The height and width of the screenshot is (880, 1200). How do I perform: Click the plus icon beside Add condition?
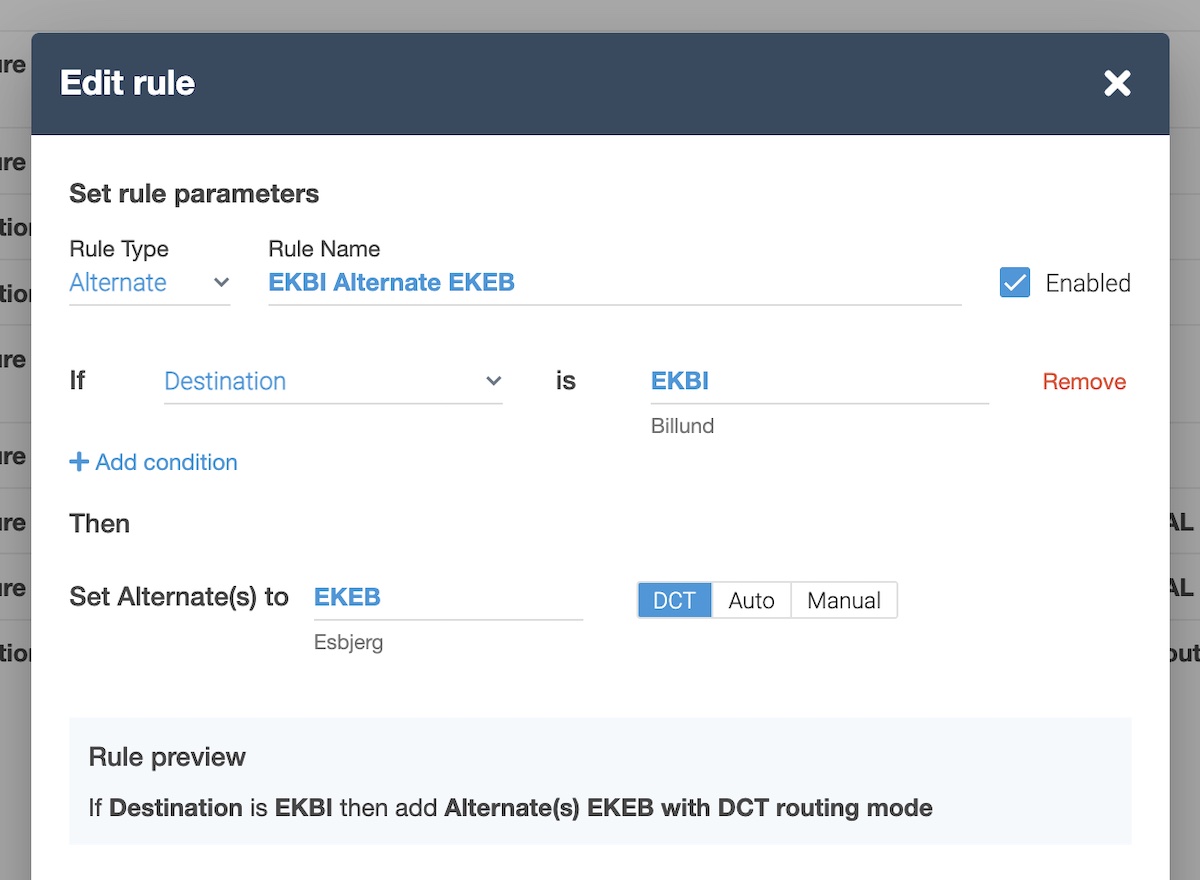tap(79, 462)
